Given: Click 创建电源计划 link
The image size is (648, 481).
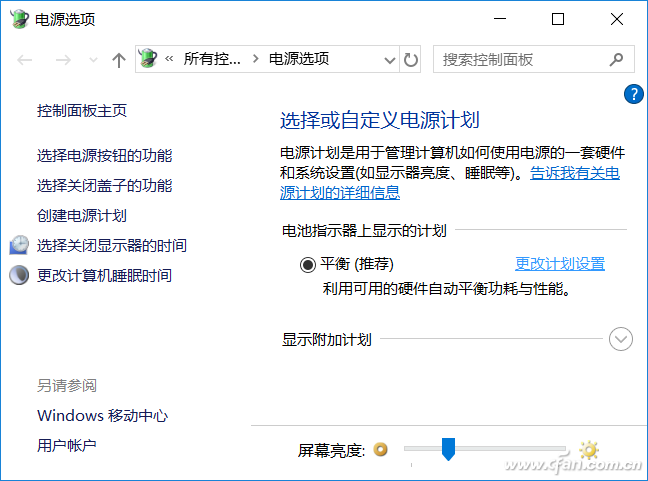Looking at the screenshot, I should [82, 215].
